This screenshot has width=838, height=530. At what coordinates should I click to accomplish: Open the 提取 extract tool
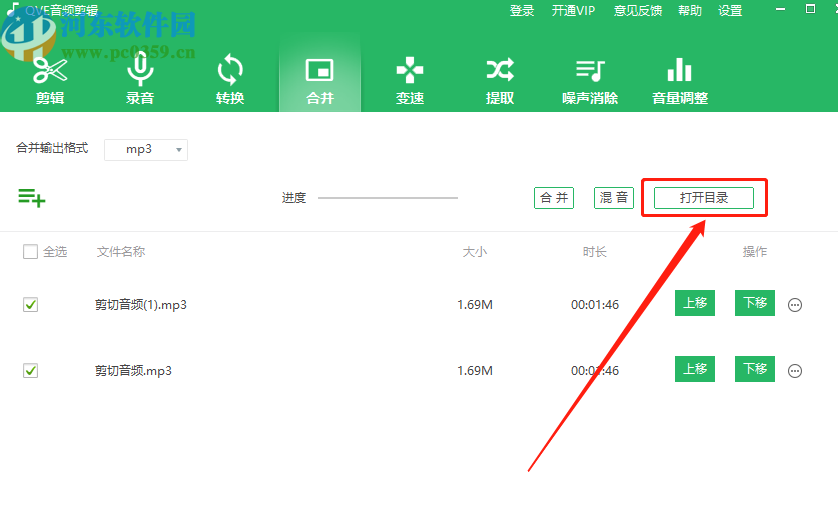(500, 80)
